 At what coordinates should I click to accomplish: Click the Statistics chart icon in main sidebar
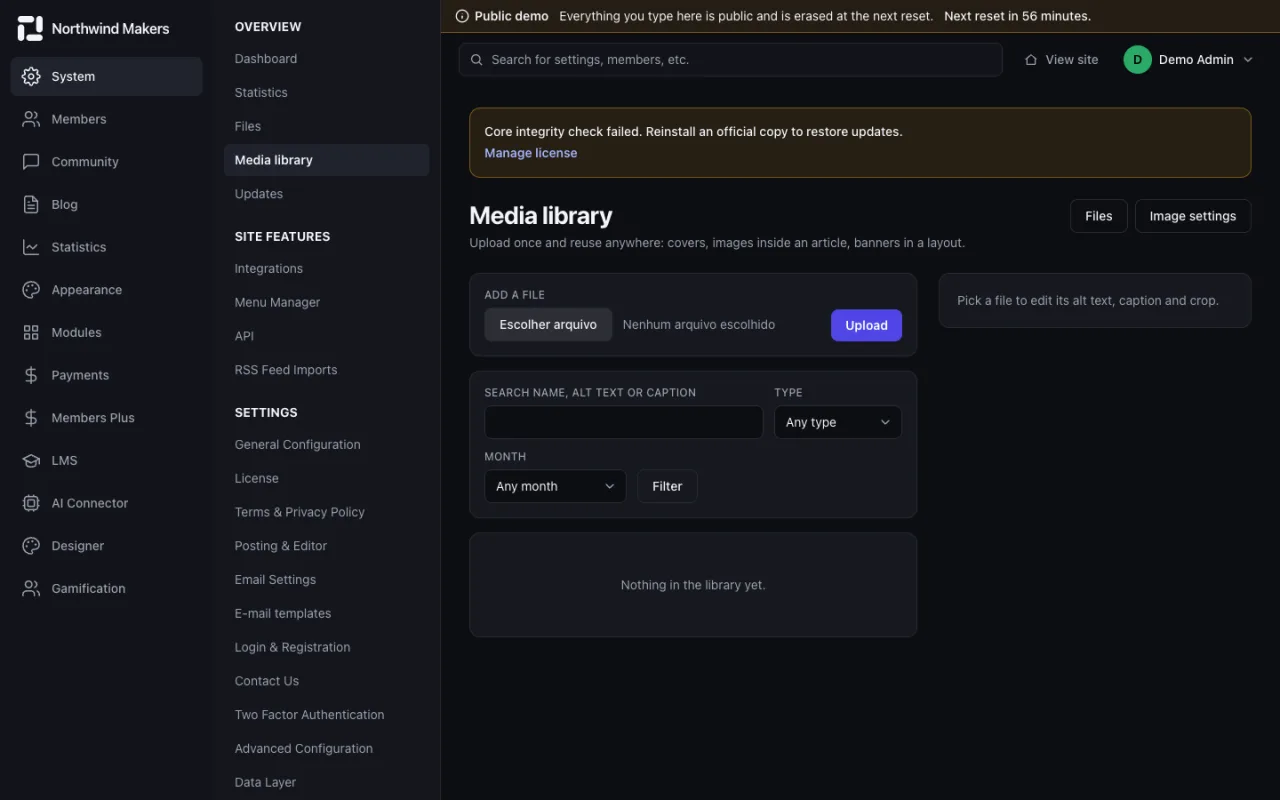[x=31, y=247]
